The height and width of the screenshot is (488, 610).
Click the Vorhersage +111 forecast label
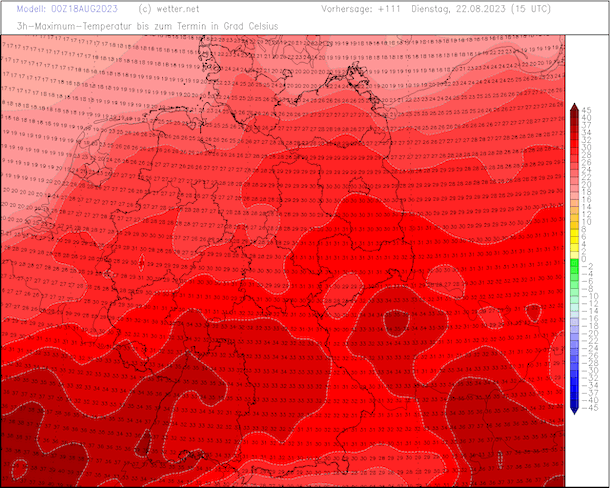(x=360, y=8)
